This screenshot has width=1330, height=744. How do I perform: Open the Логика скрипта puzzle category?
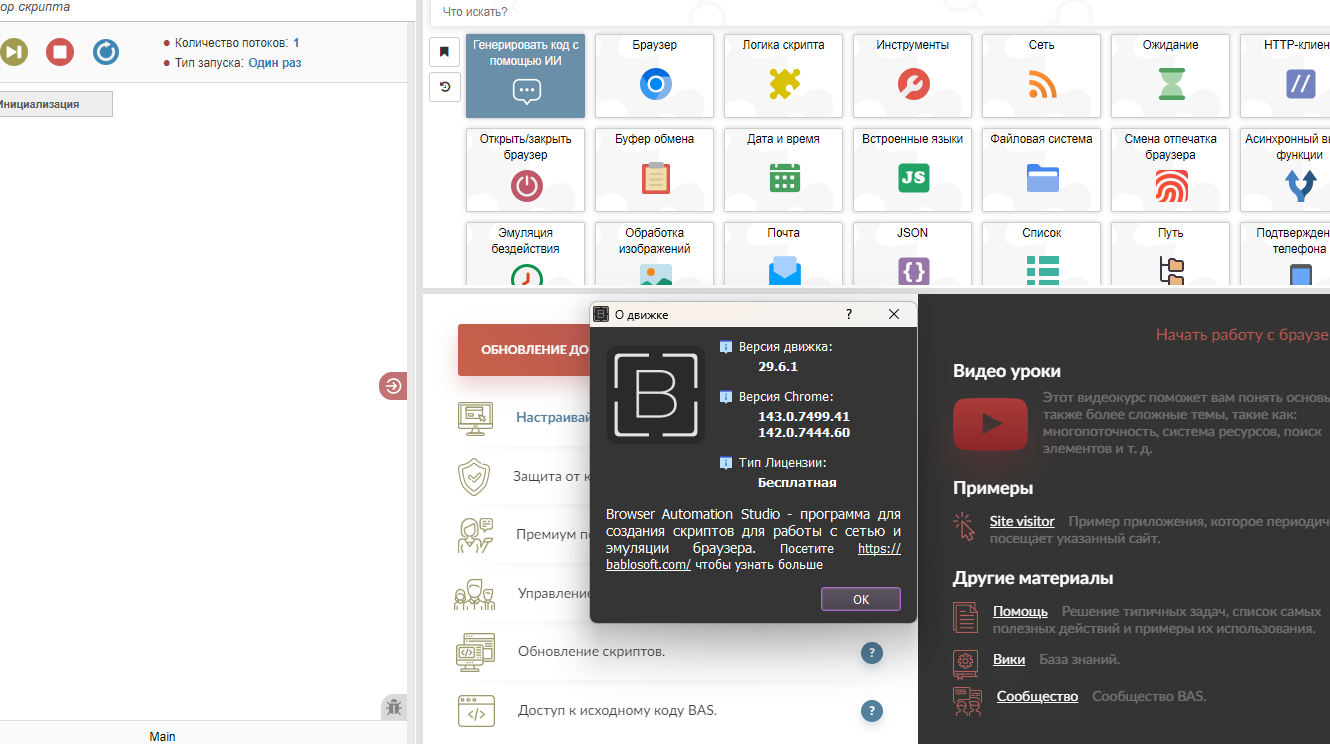[x=783, y=76]
